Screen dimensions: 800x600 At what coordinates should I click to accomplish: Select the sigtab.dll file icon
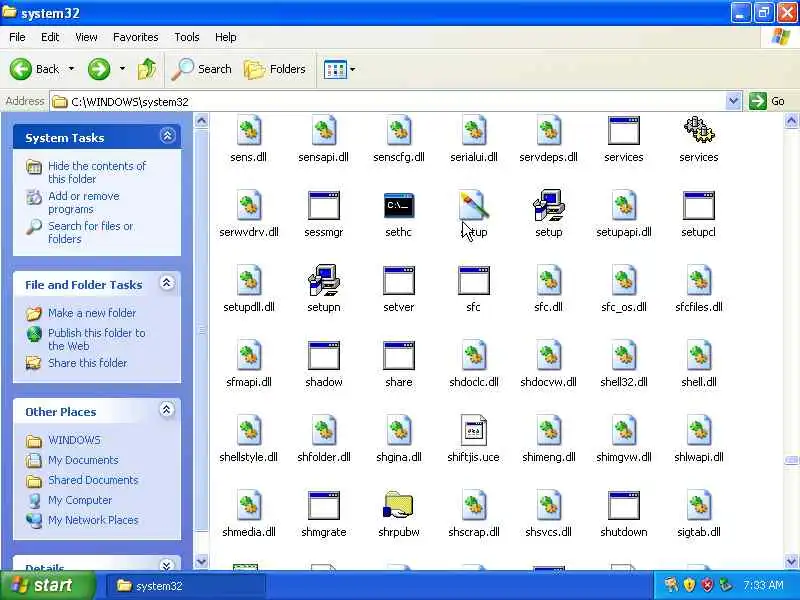(x=698, y=505)
